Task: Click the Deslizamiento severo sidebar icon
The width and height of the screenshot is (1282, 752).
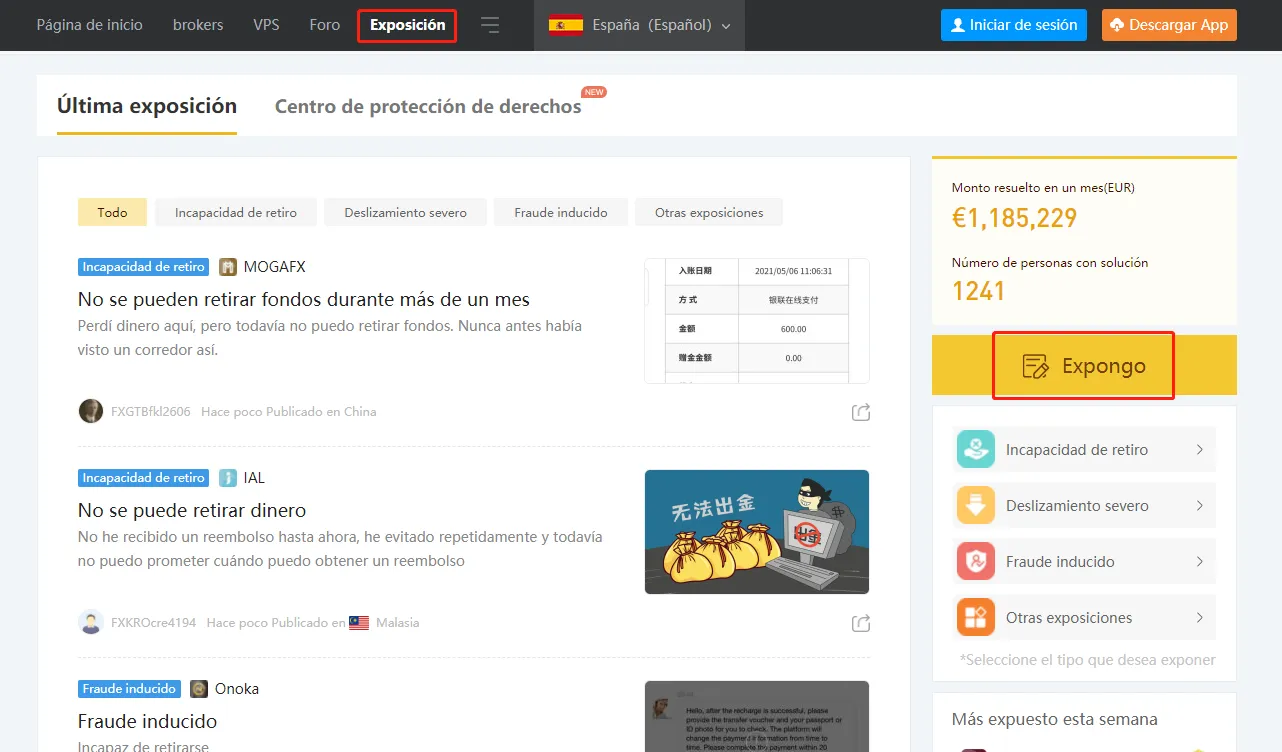Action: 976,505
